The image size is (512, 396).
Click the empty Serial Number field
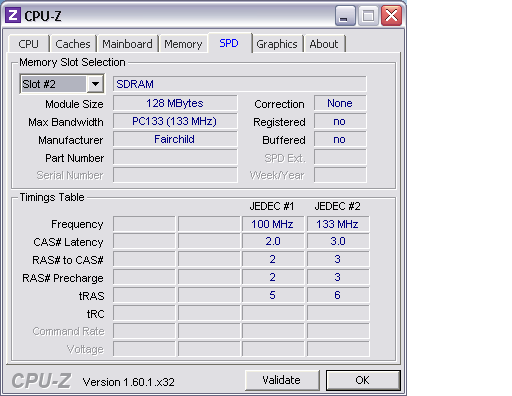tap(175, 175)
